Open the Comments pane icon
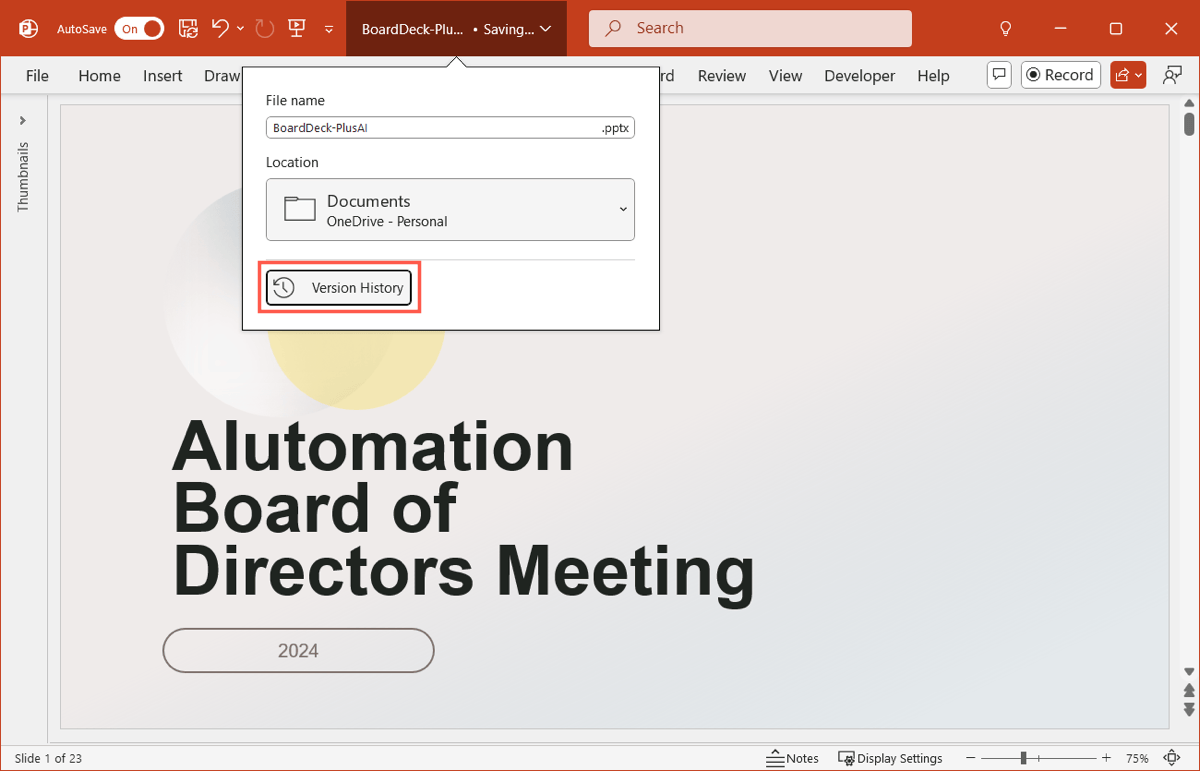 (x=998, y=75)
